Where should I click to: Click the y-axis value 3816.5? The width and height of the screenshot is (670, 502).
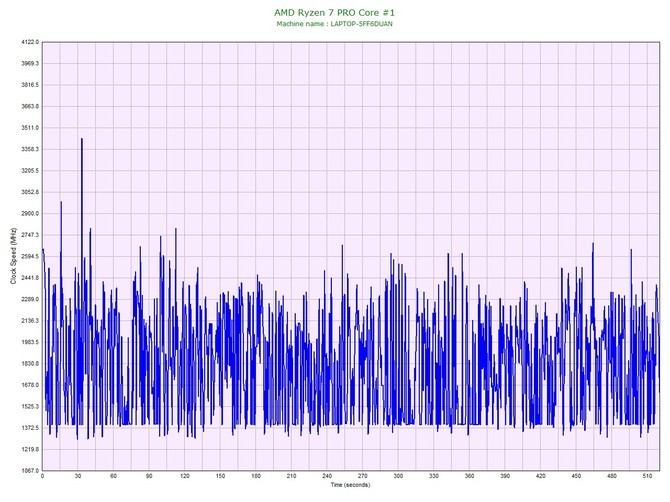30,85
